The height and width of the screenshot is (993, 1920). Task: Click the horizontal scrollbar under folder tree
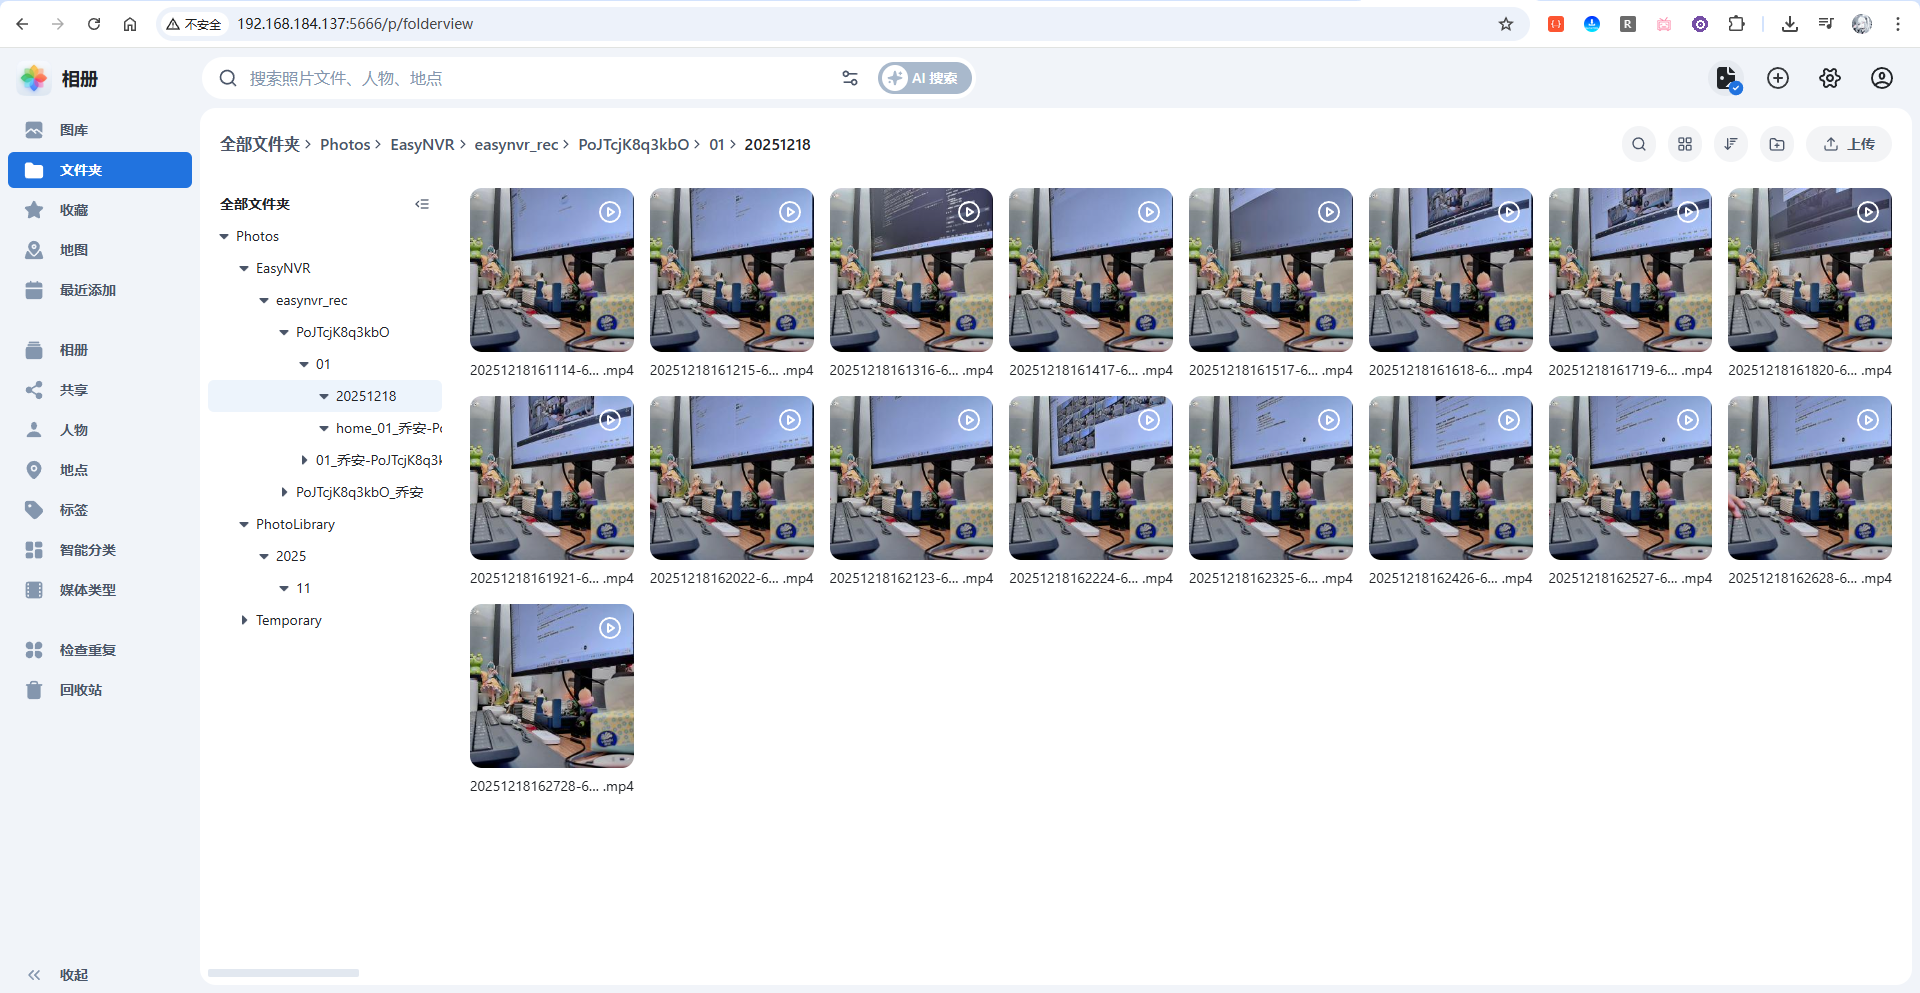click(x=283, y=973)
